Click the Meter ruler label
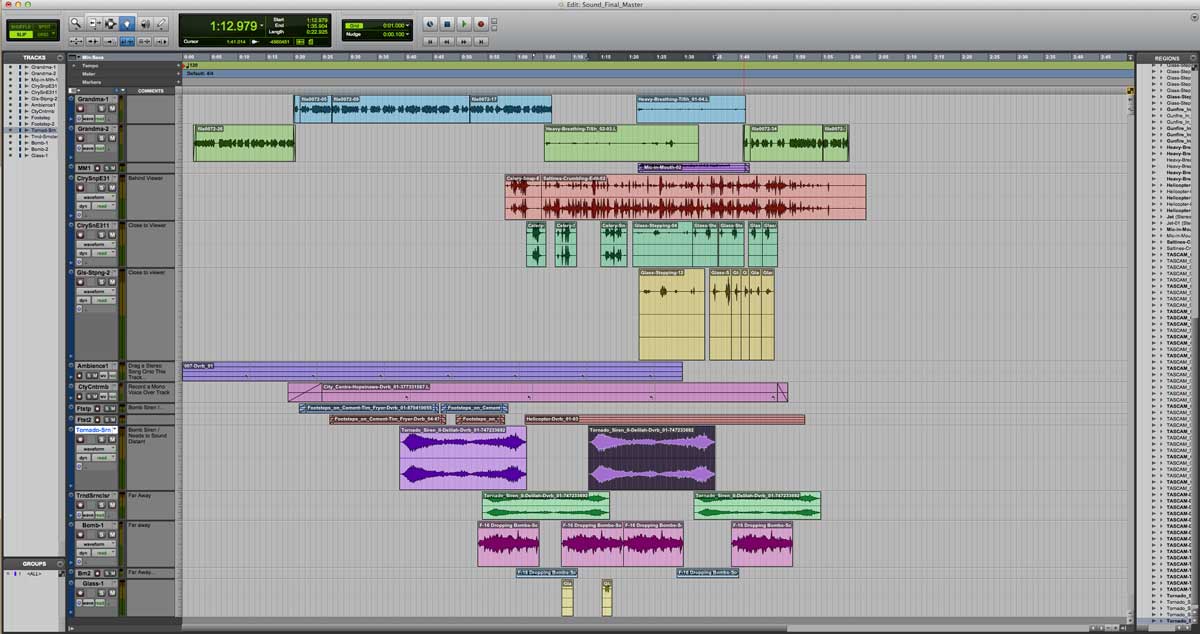Screen dimensions: 1200x634 88,74
